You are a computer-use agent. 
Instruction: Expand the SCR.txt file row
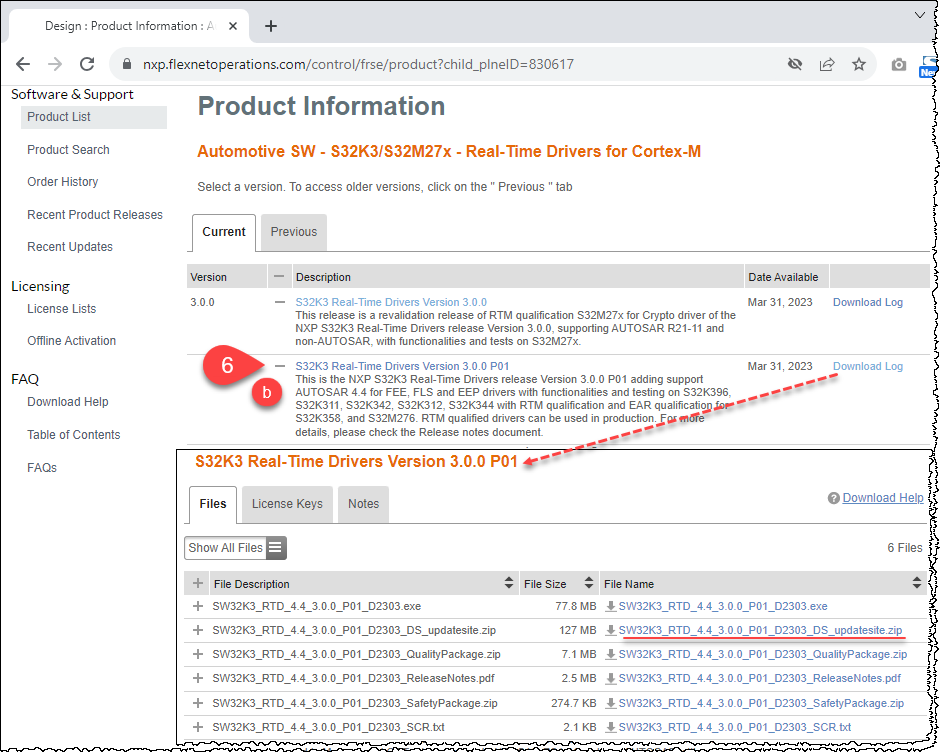[197, 727]
